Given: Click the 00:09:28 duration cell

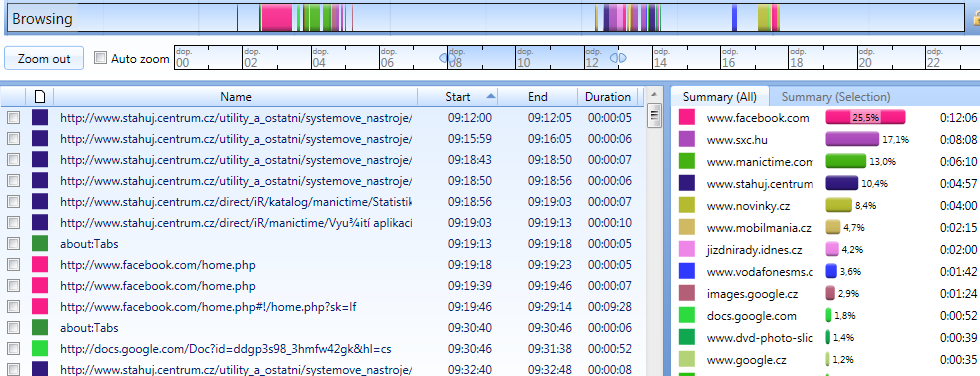Looking at the screenshot, I should click(609, 307).
